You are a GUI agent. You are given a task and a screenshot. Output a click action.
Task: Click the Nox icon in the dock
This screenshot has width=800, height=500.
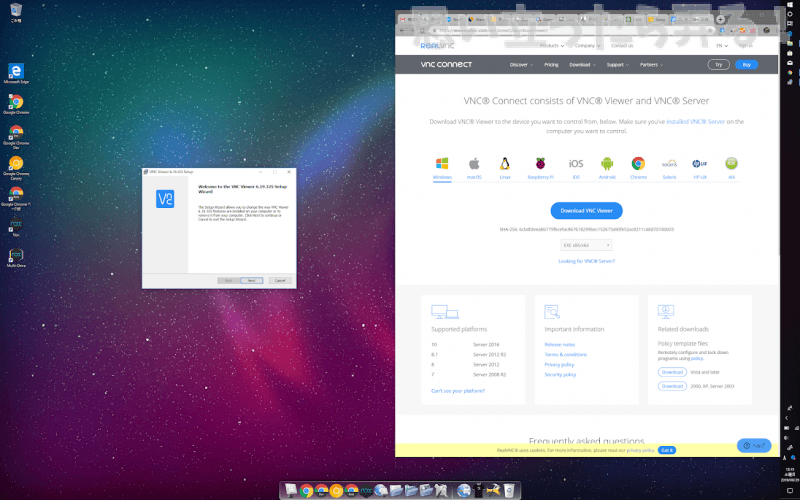[x=366, y=491]
